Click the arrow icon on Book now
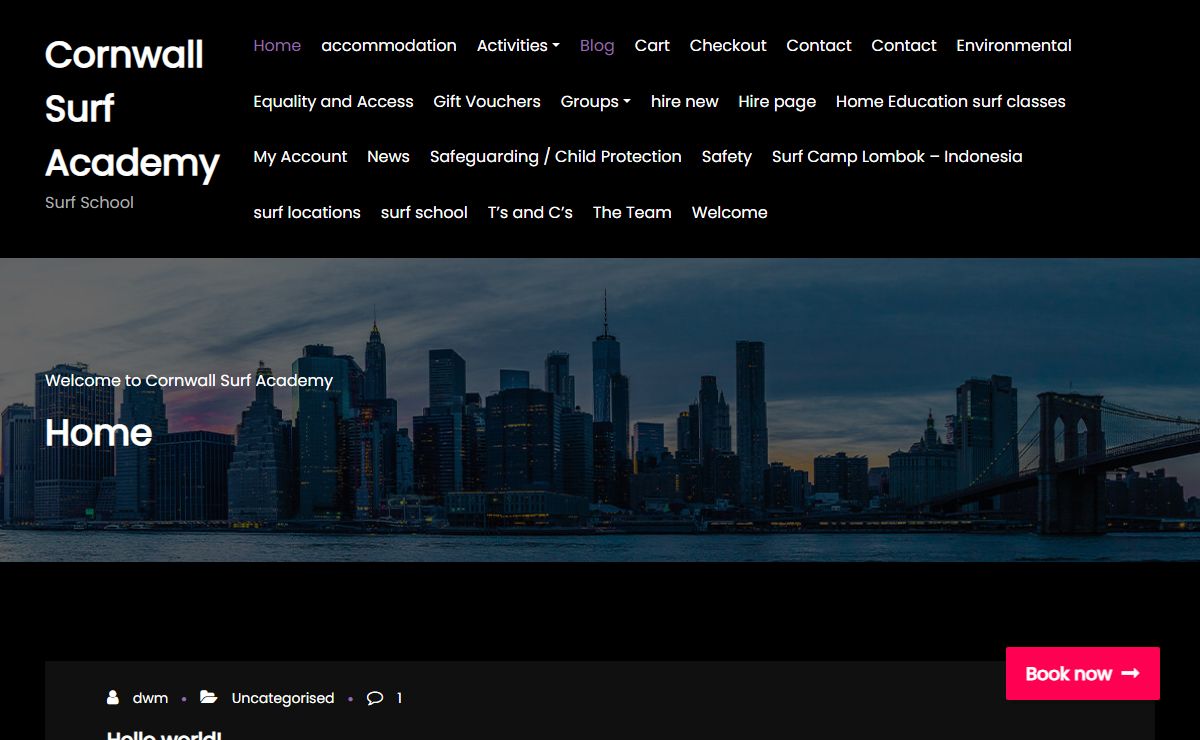The height and width of the screenshot is (740, 1200). [1131, 673]
